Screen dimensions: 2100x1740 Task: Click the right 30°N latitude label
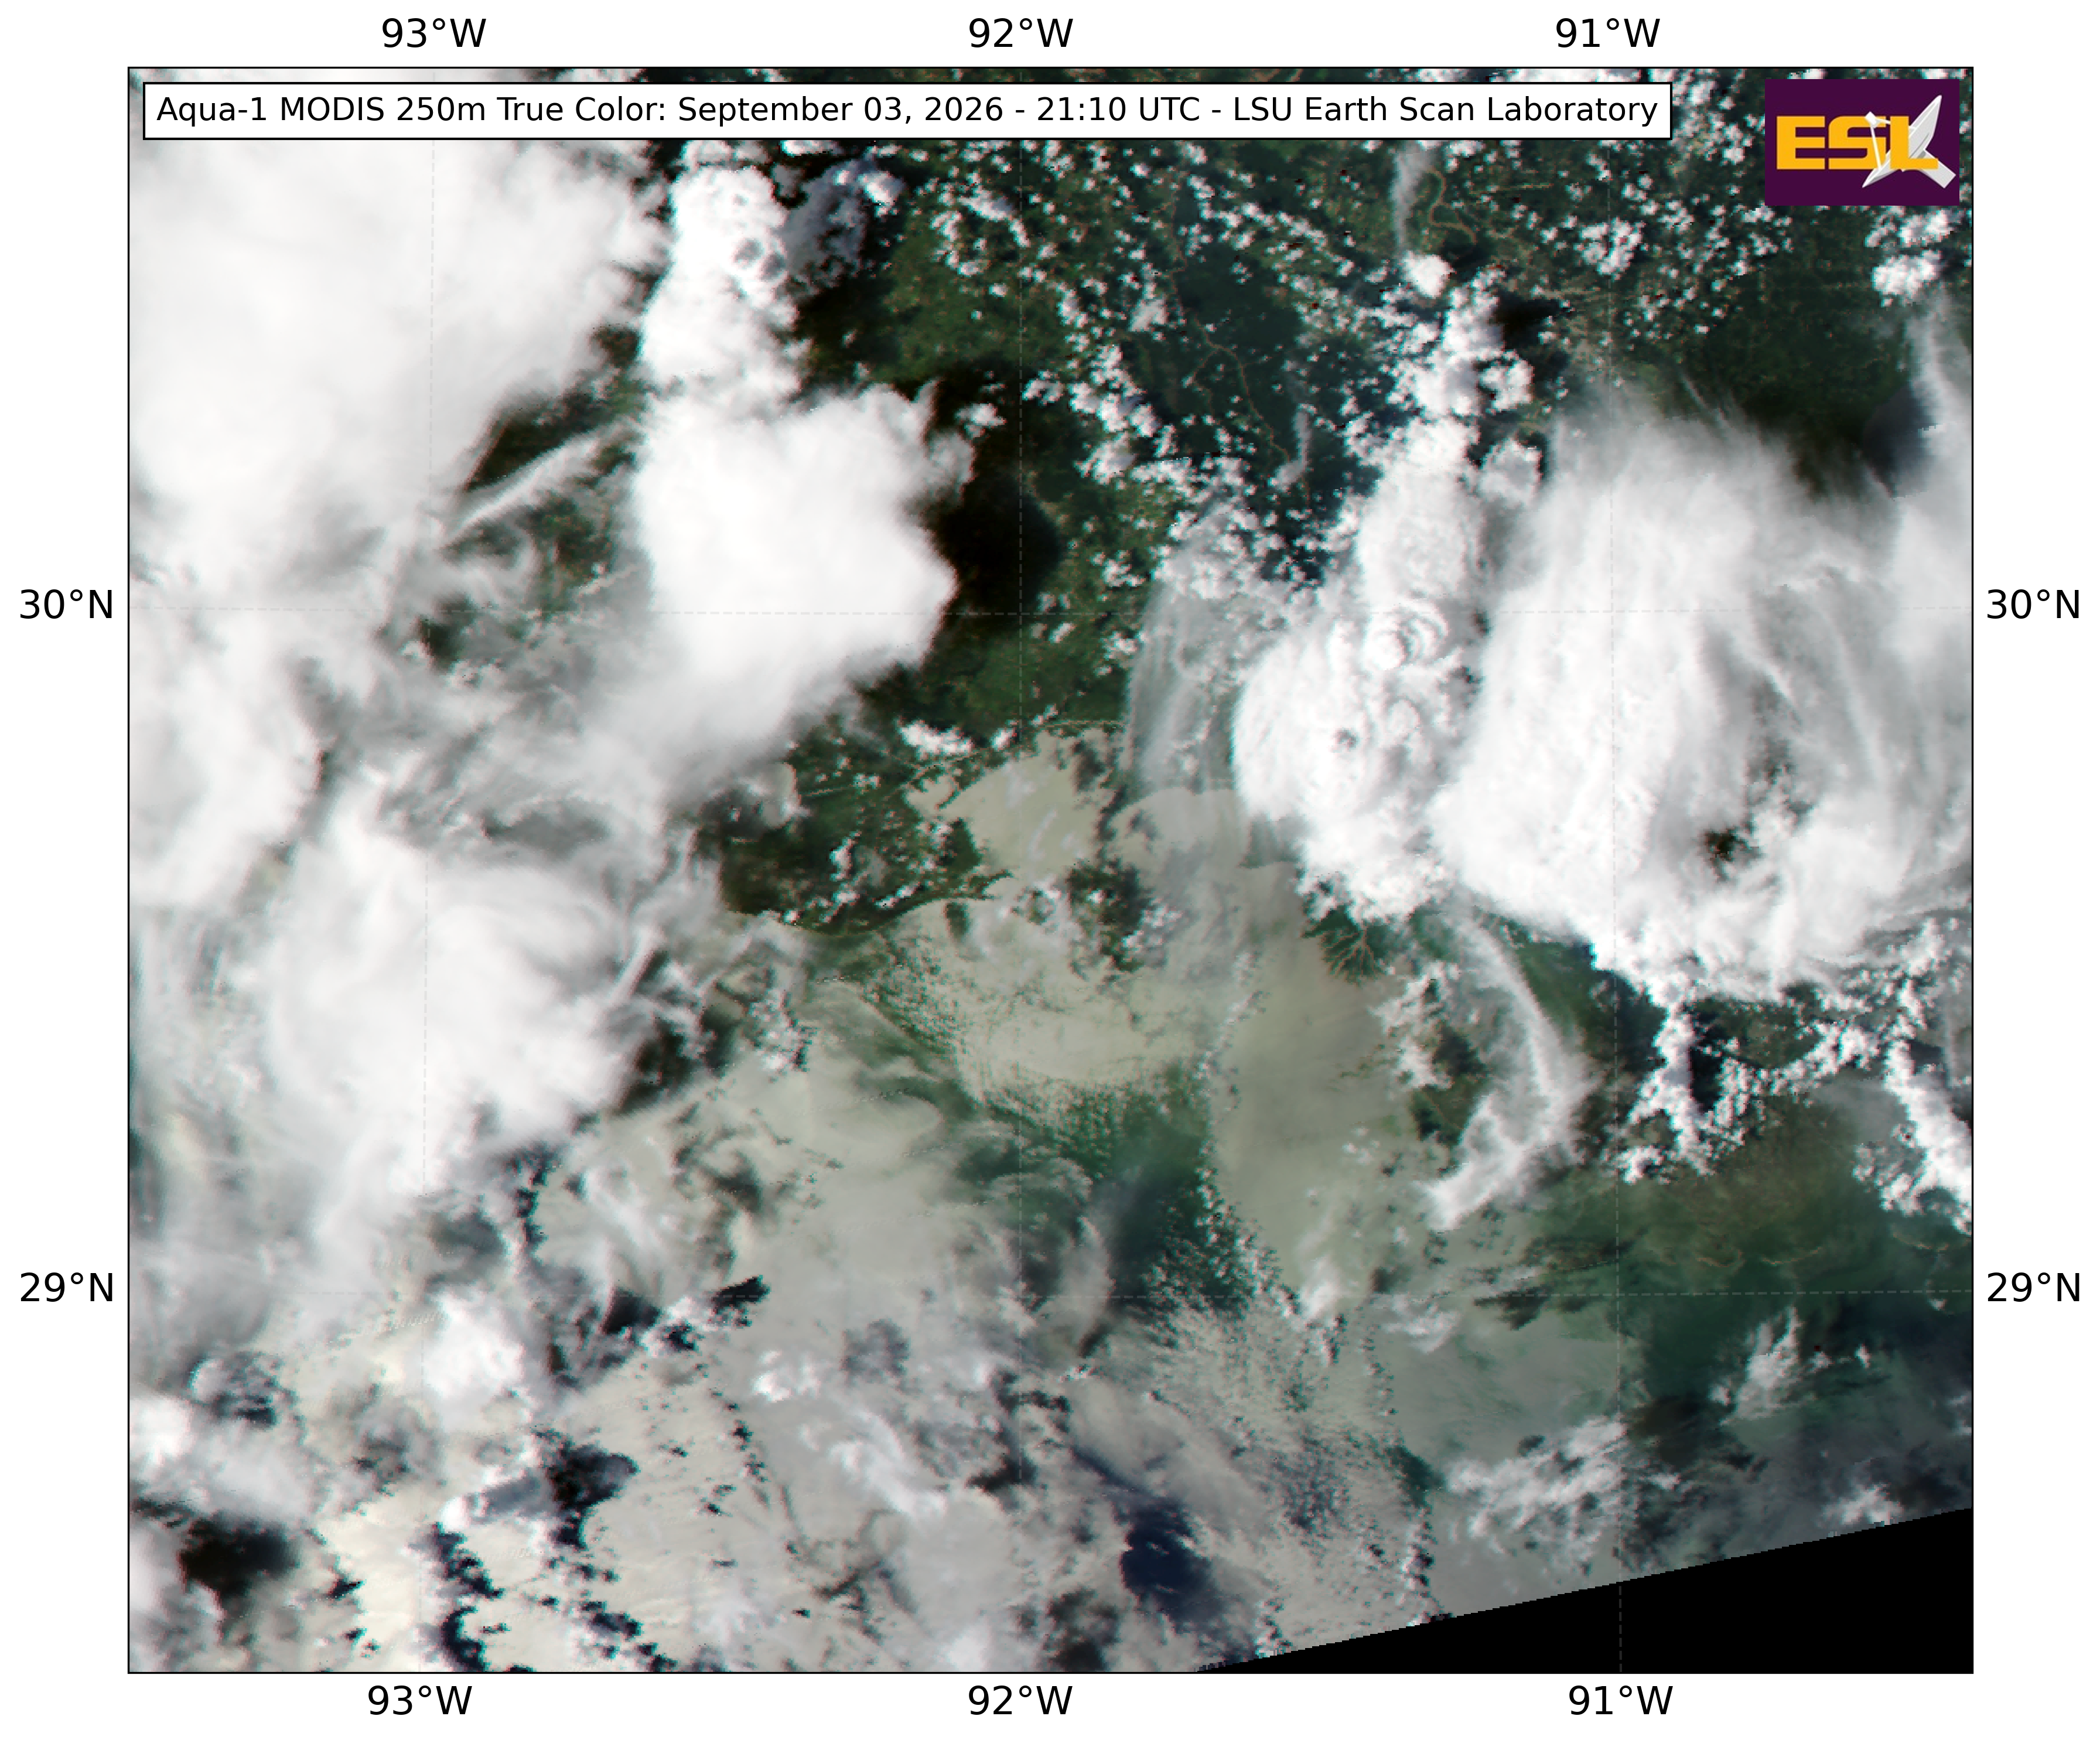coord(2033,606)
